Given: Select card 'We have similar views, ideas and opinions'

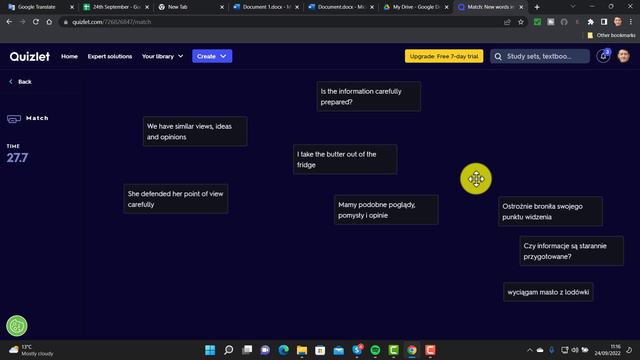Looking at the screenshot, I should pos(195,131).
